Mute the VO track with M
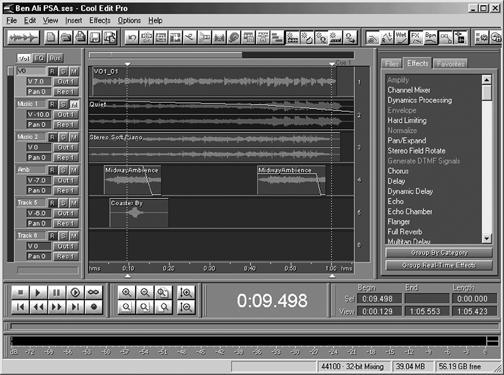 point(74,71)
